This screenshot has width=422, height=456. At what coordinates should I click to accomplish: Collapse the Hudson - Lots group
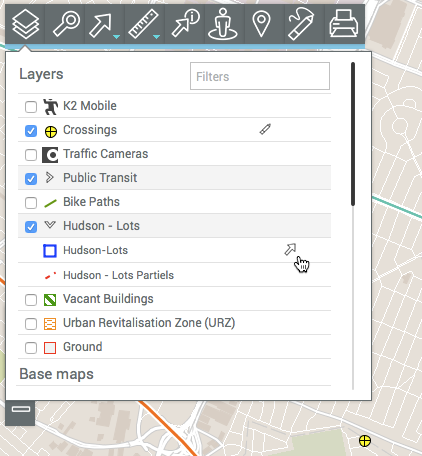(x=50, y=225)
